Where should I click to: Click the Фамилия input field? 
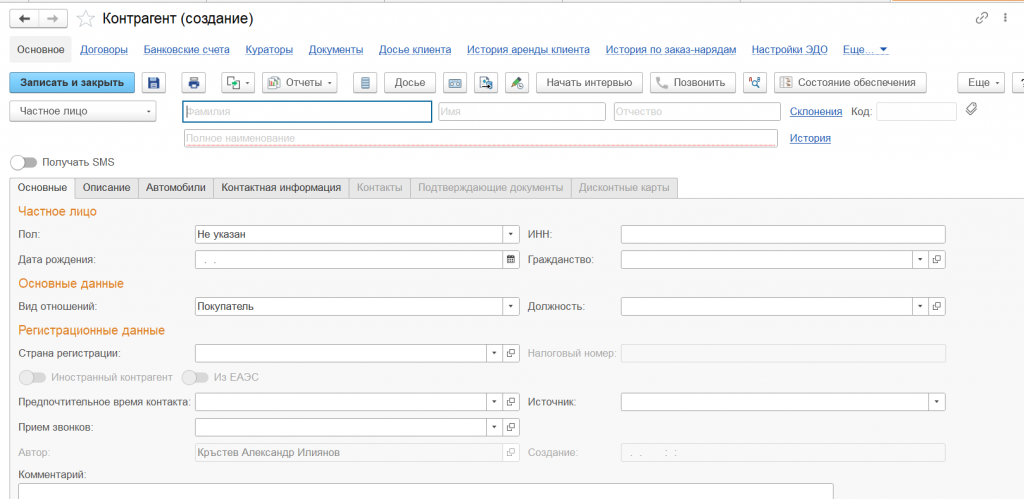[307, 112]
